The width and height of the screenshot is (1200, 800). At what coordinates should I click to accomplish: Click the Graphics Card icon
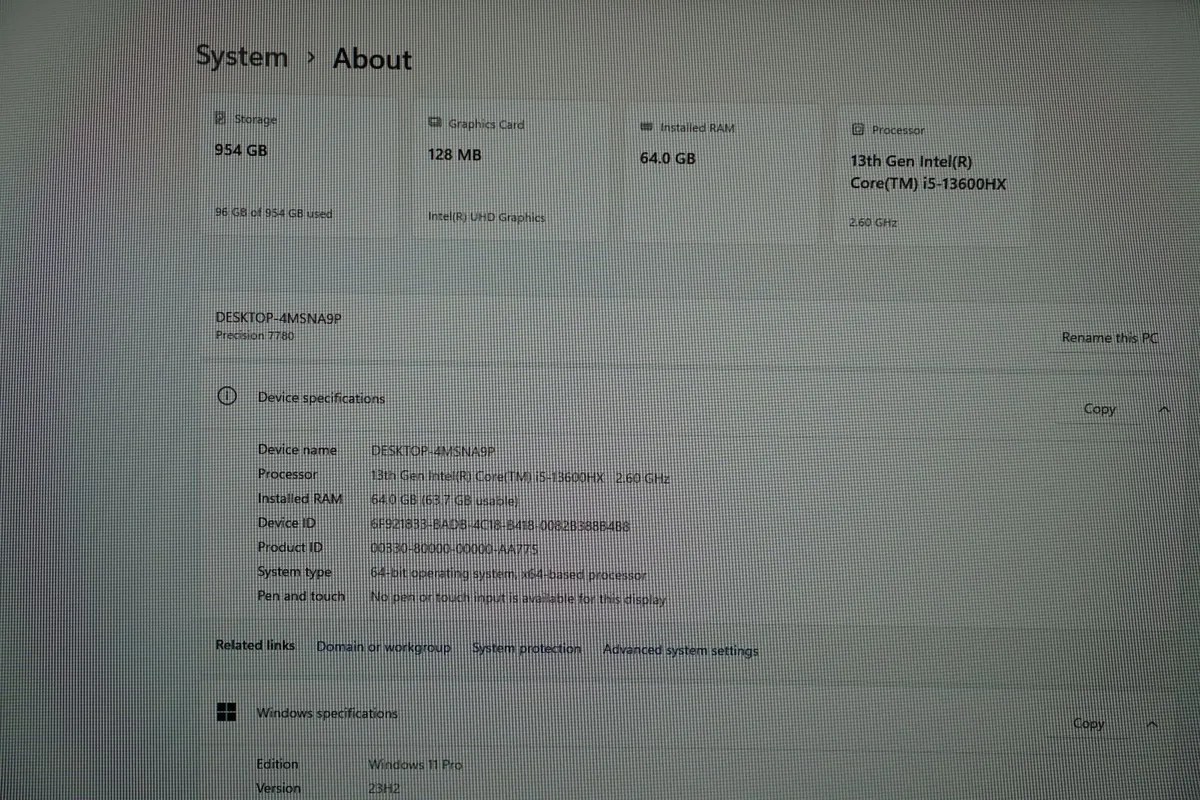tap(435, 122)
